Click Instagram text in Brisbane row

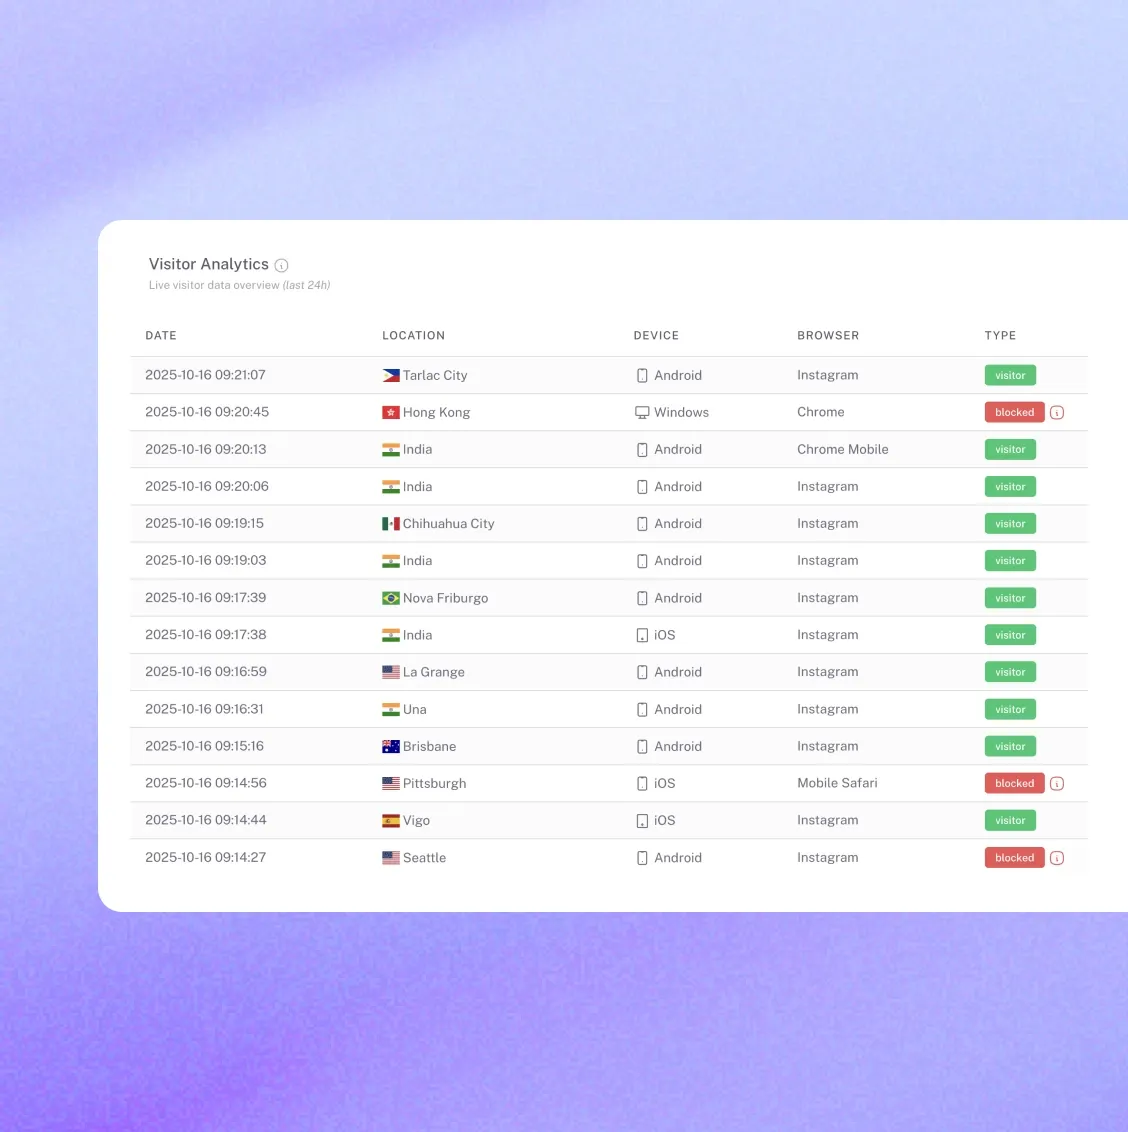tap(828, 746)
